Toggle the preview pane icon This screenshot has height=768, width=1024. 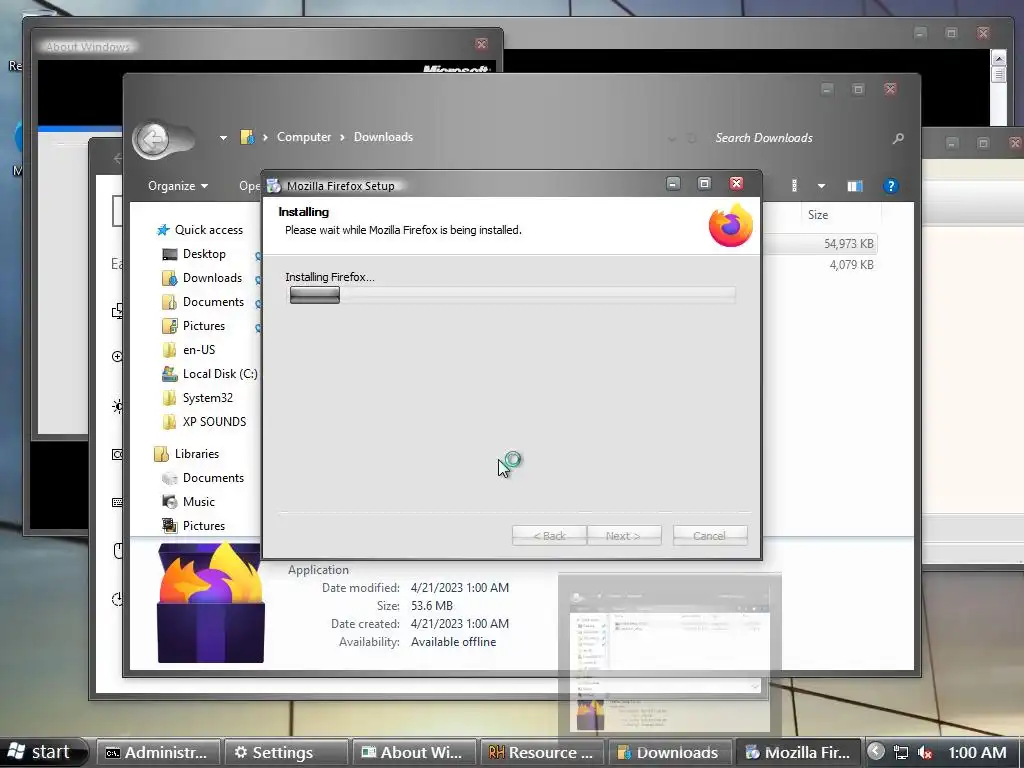pyautogui.click(x=854, y=186)
